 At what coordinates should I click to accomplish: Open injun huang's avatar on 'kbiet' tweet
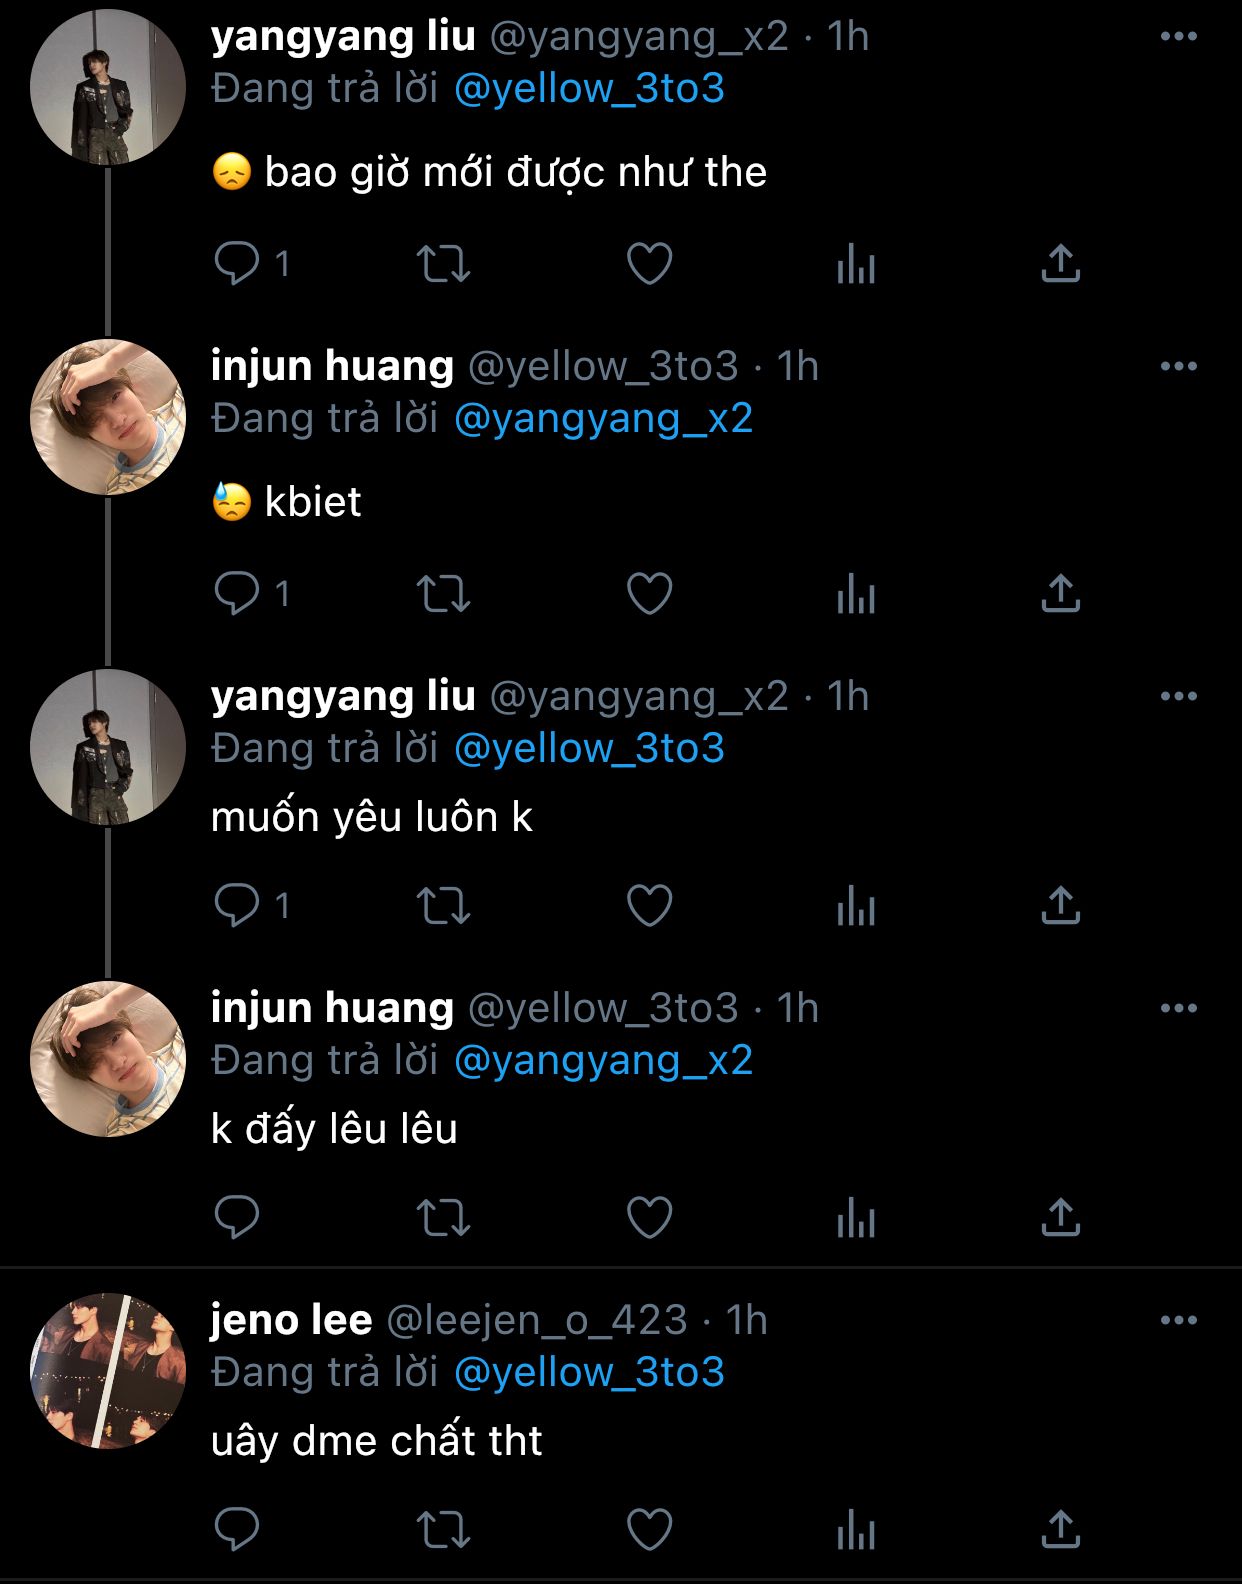click(108, 417)
